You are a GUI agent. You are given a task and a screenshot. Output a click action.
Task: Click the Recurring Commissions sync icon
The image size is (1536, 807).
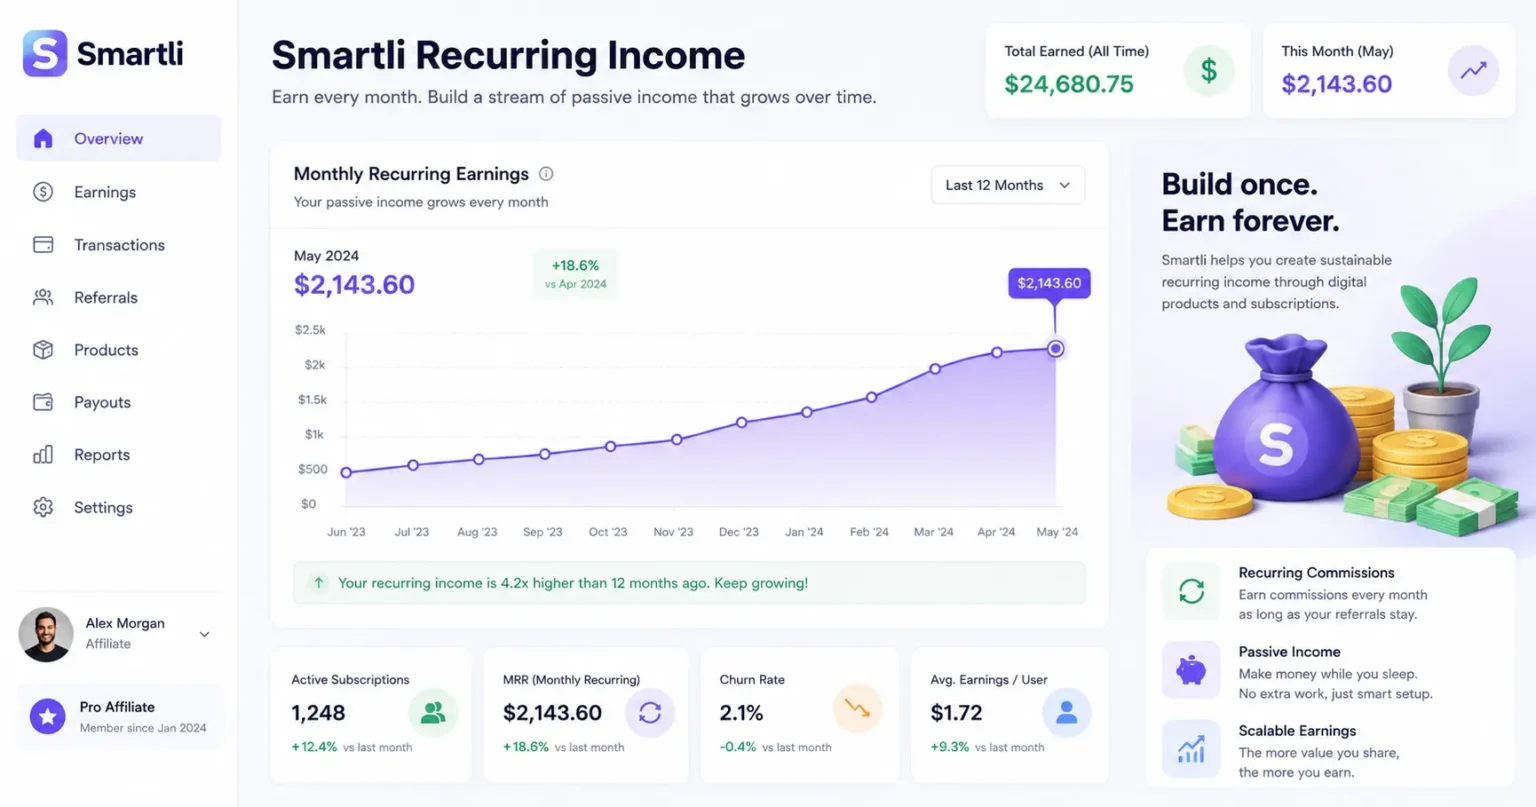pyautogui.click(x=1191, y=591)
